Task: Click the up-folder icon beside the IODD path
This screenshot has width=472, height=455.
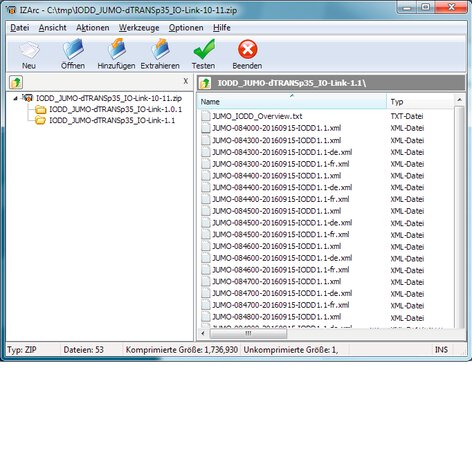Action: [205, 83]
